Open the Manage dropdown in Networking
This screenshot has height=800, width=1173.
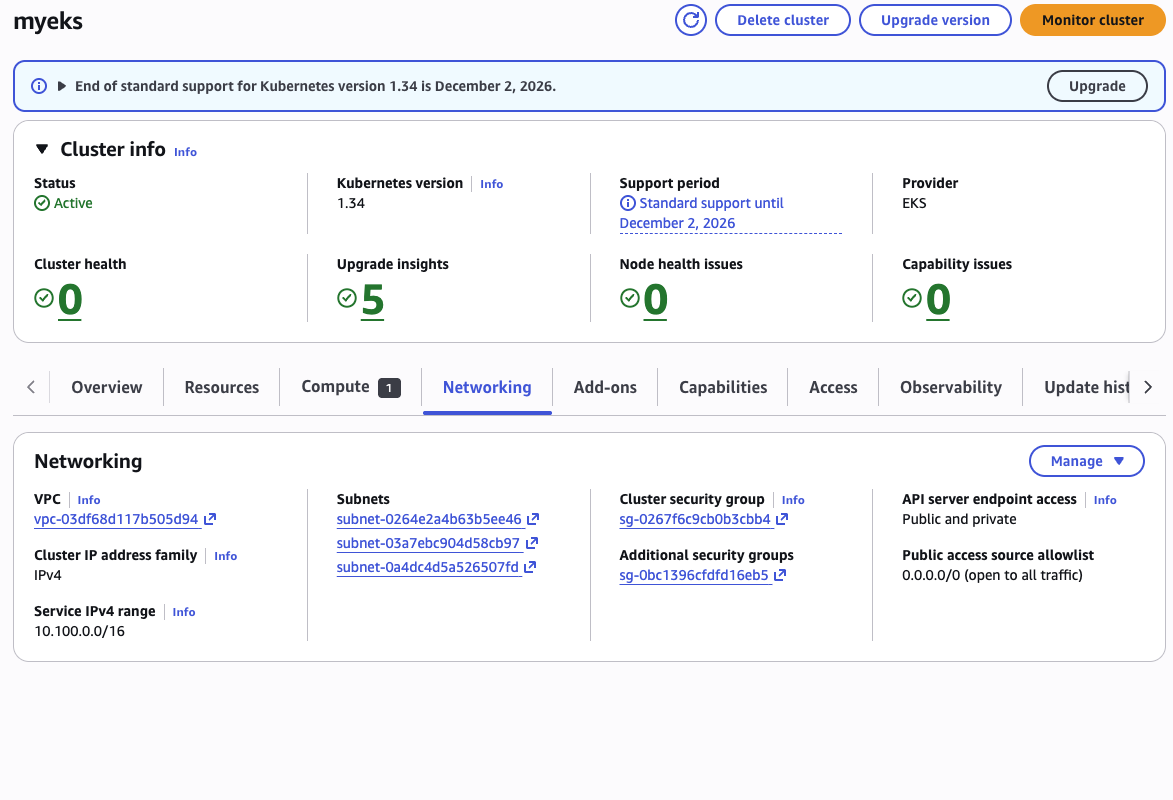1086,461
